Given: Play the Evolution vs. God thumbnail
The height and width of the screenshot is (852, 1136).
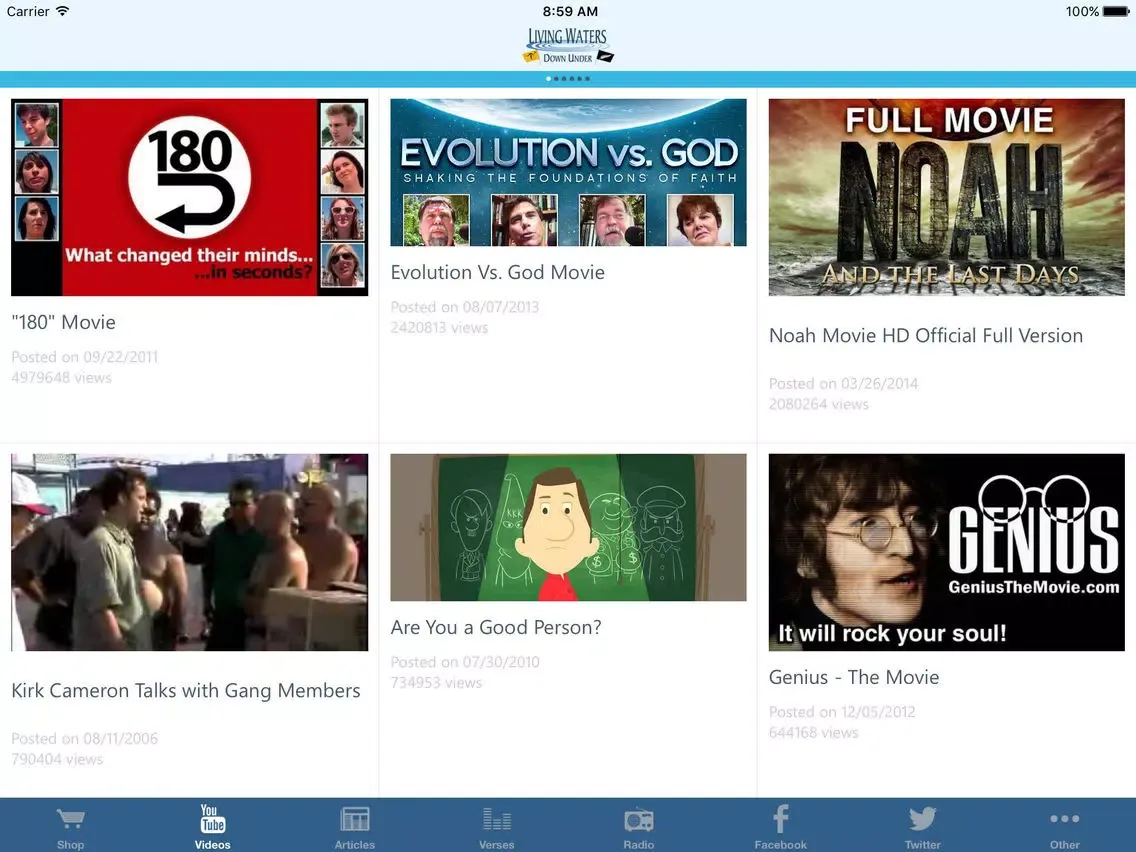Looking at the screenshot, I should (x=568, y=172).
